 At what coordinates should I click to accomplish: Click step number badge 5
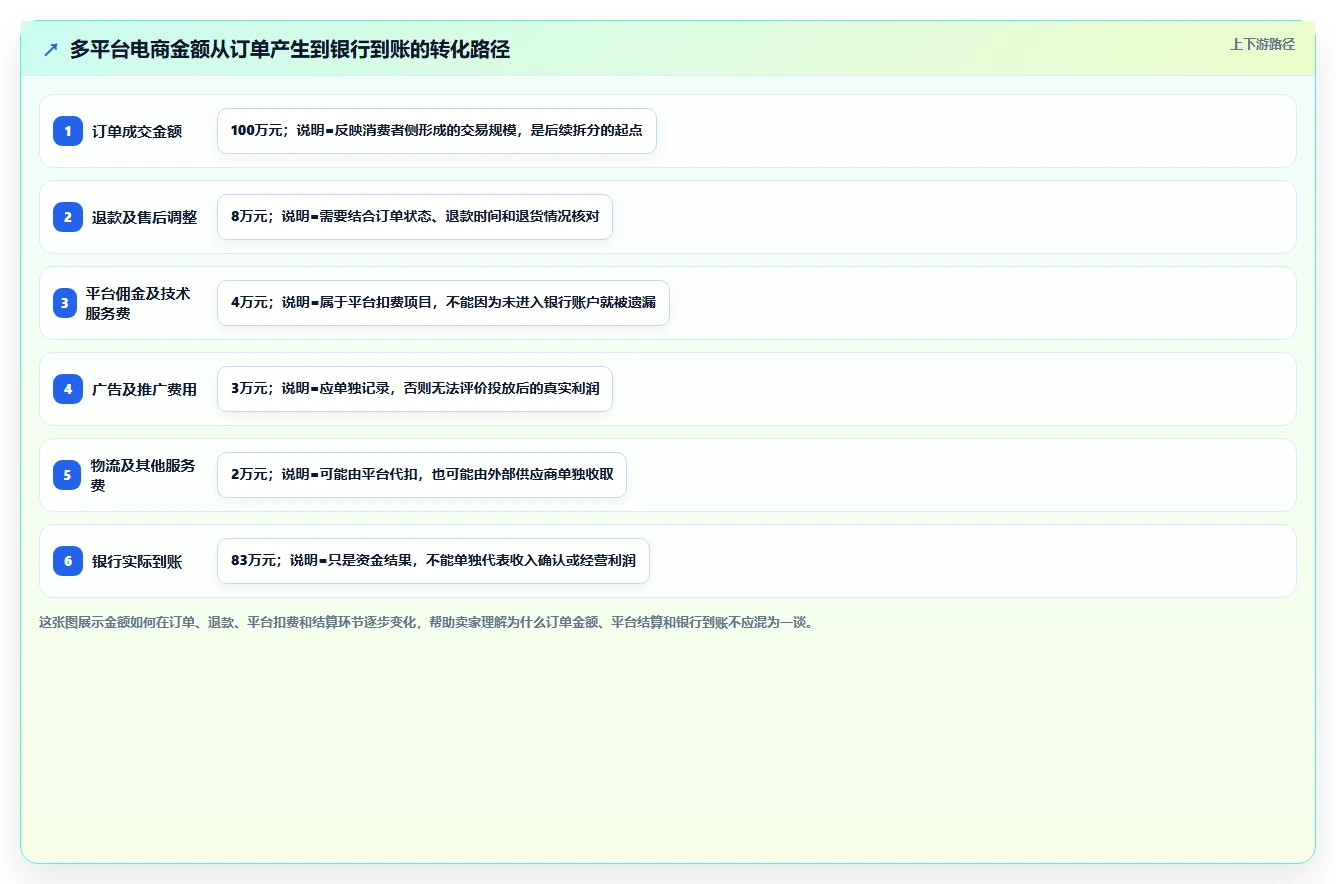68,475
